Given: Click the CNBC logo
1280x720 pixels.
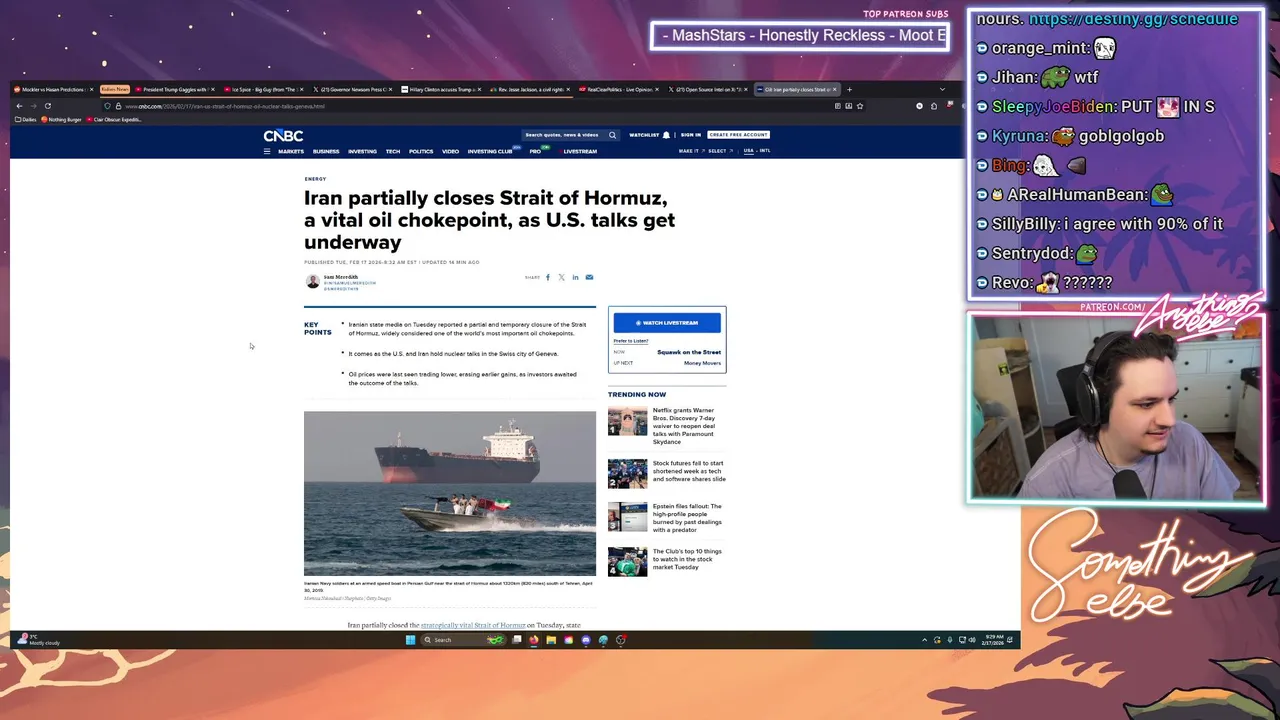Looking at the screenshot, I should (x=283, y=135).
